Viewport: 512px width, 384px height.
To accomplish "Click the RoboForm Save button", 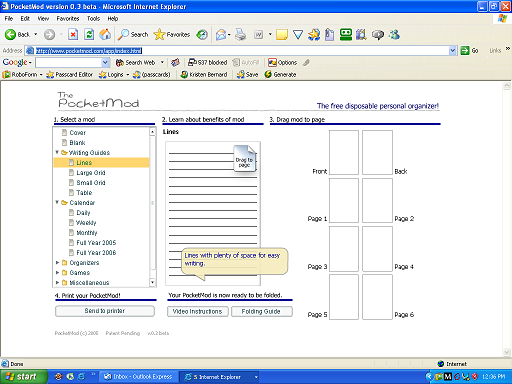I will 247,75.
